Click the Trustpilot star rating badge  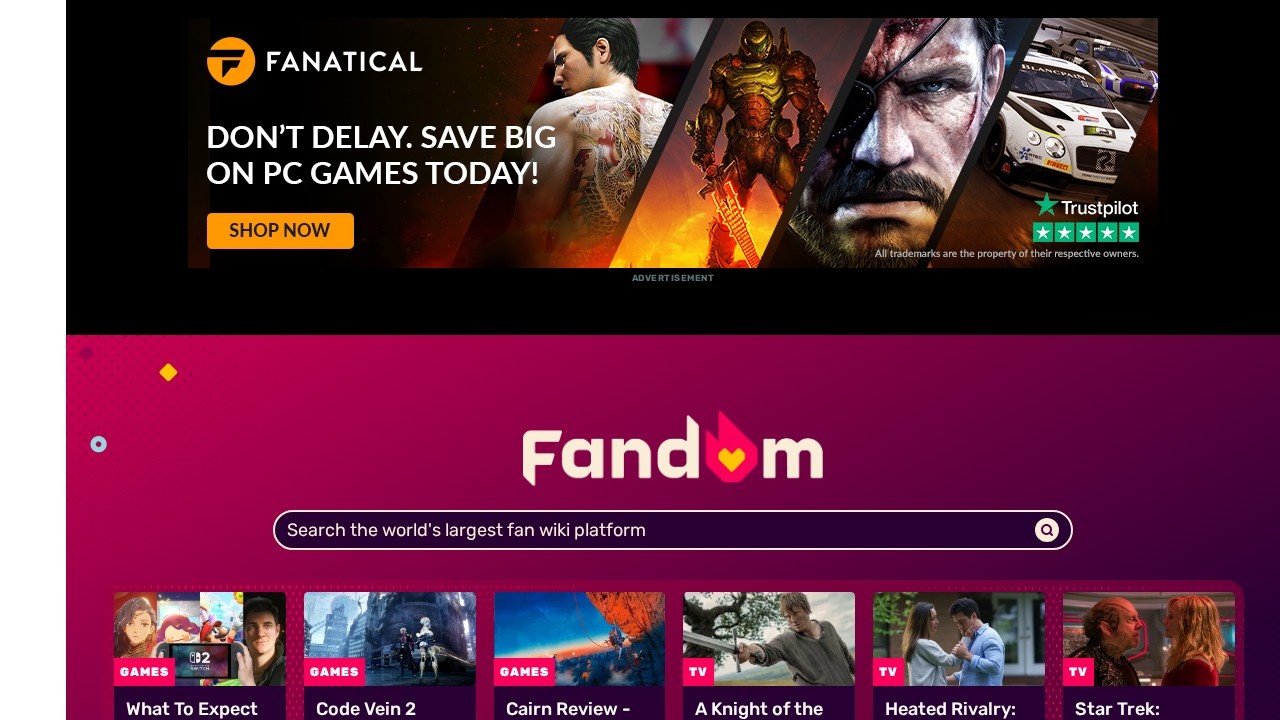[x=1085, y=219]
